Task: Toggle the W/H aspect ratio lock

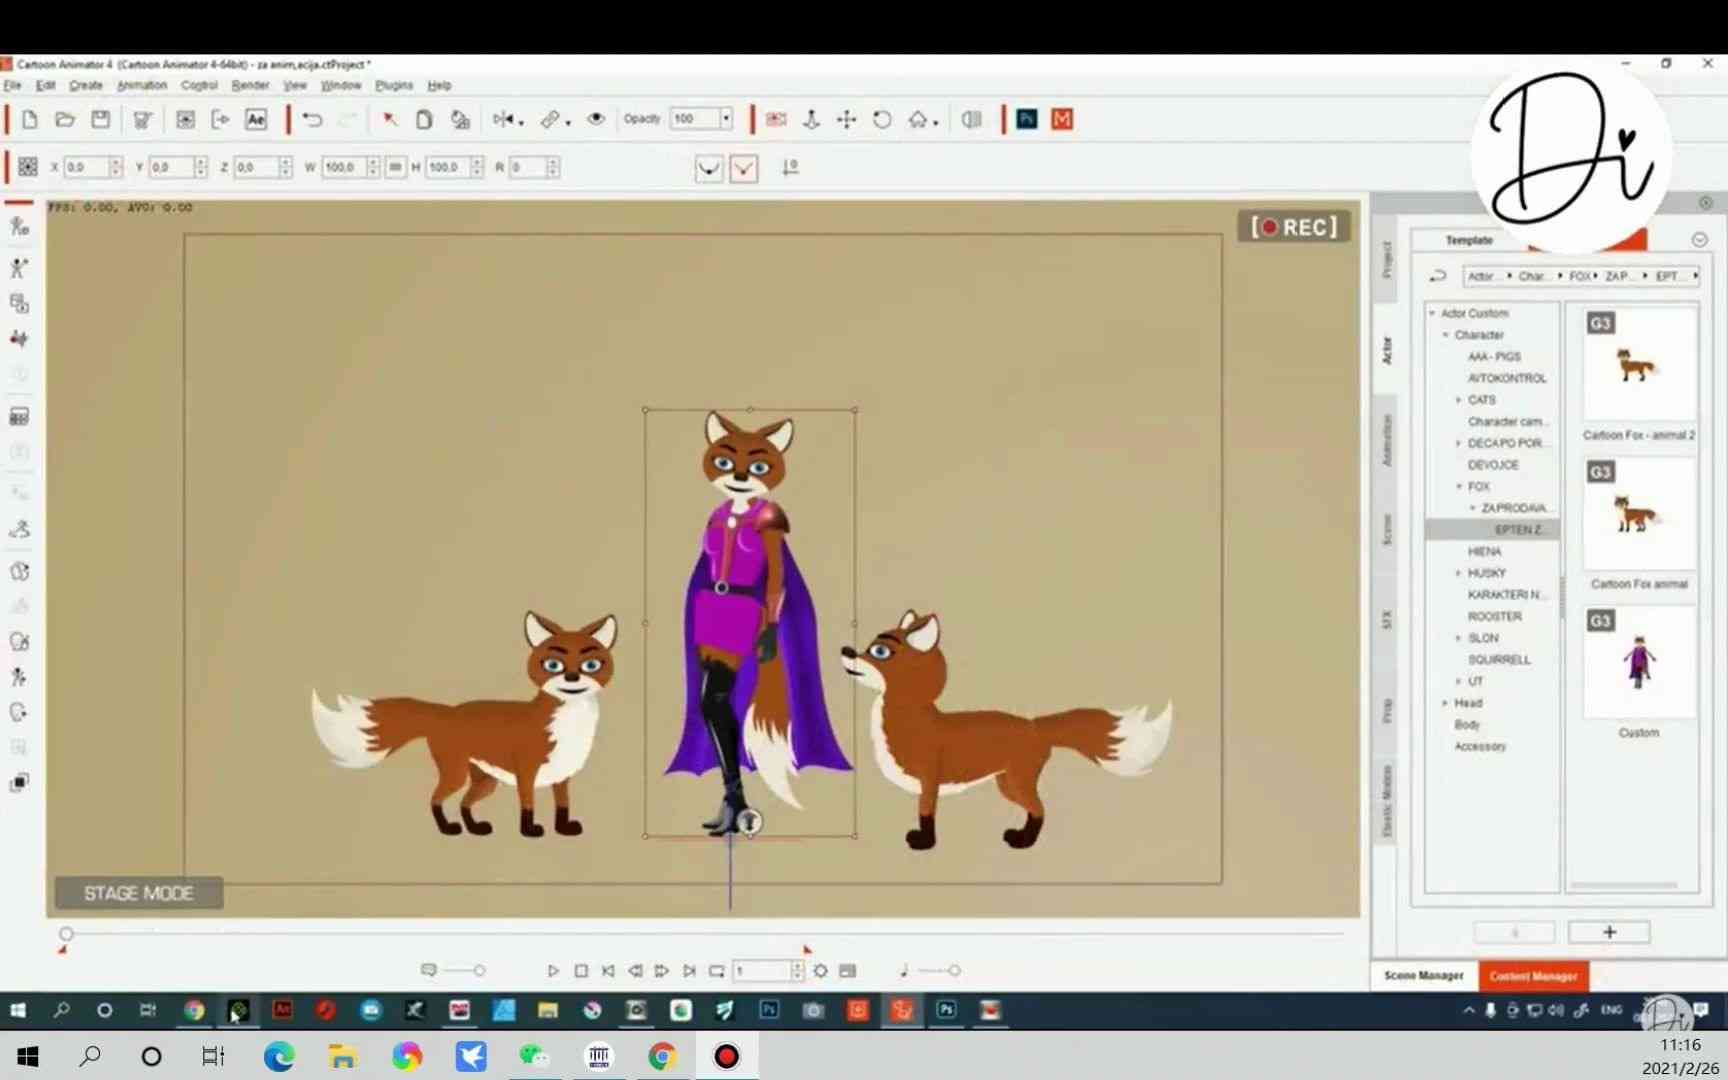Action: tap(395, 167)
